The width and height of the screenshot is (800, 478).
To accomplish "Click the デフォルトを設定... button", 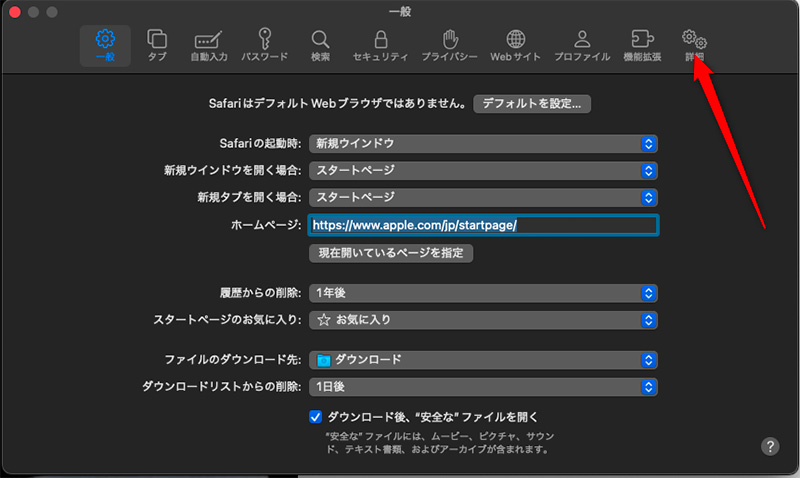I will [x=532, y=104].
